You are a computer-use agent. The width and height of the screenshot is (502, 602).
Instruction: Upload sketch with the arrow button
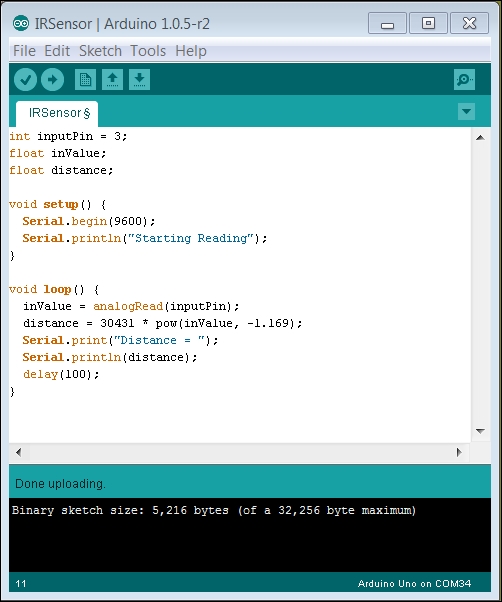pos(53,80)
